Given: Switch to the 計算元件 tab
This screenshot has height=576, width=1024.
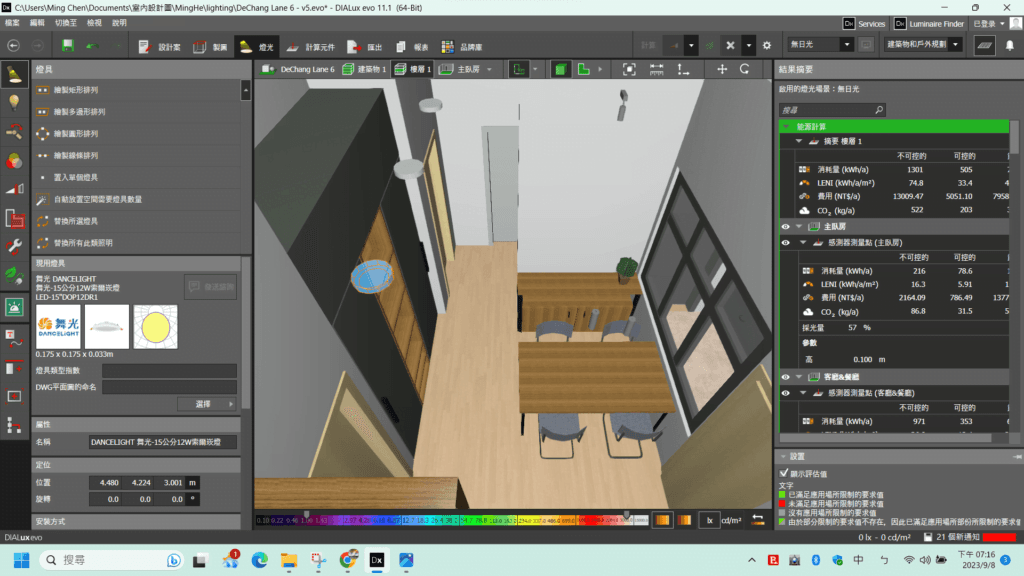Looking at the screenshot, I should click(x=311, y=47).
